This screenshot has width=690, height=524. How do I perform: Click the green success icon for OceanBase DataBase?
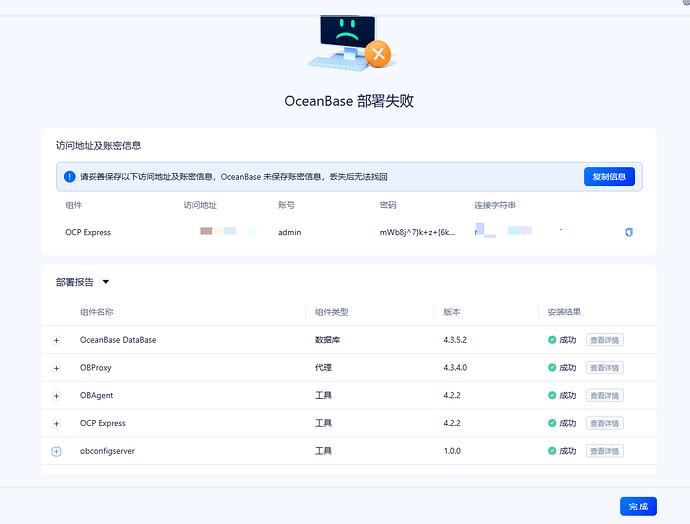(x=552, y=340)
